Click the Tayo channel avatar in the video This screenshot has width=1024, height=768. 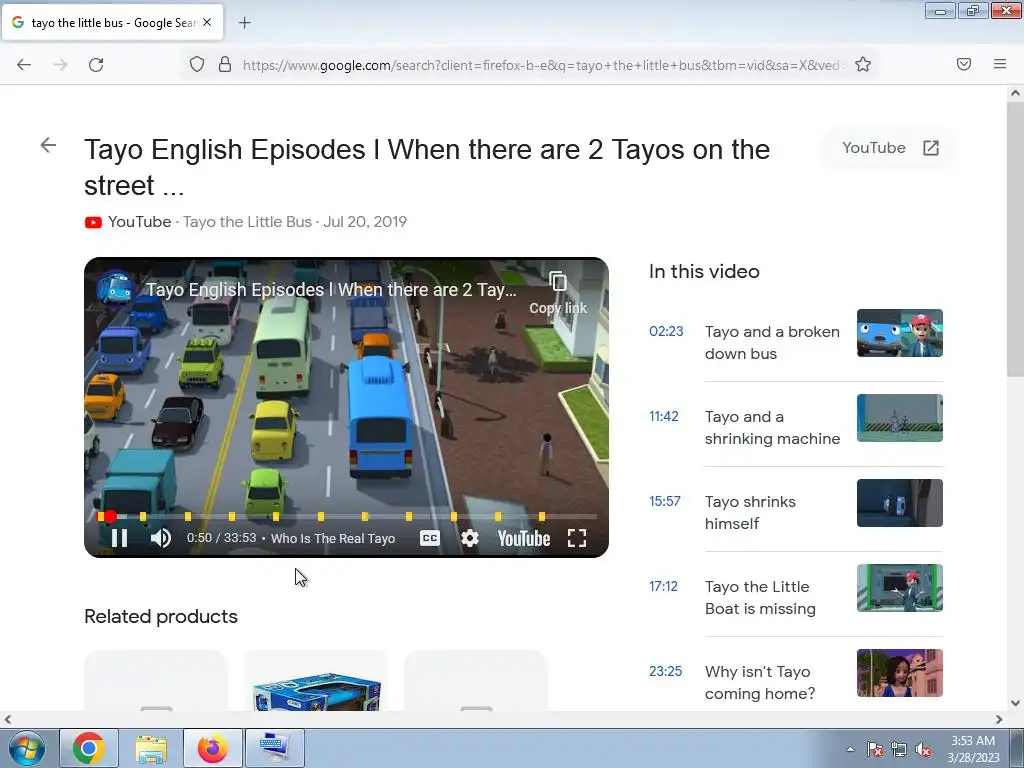tap(116, 288)
